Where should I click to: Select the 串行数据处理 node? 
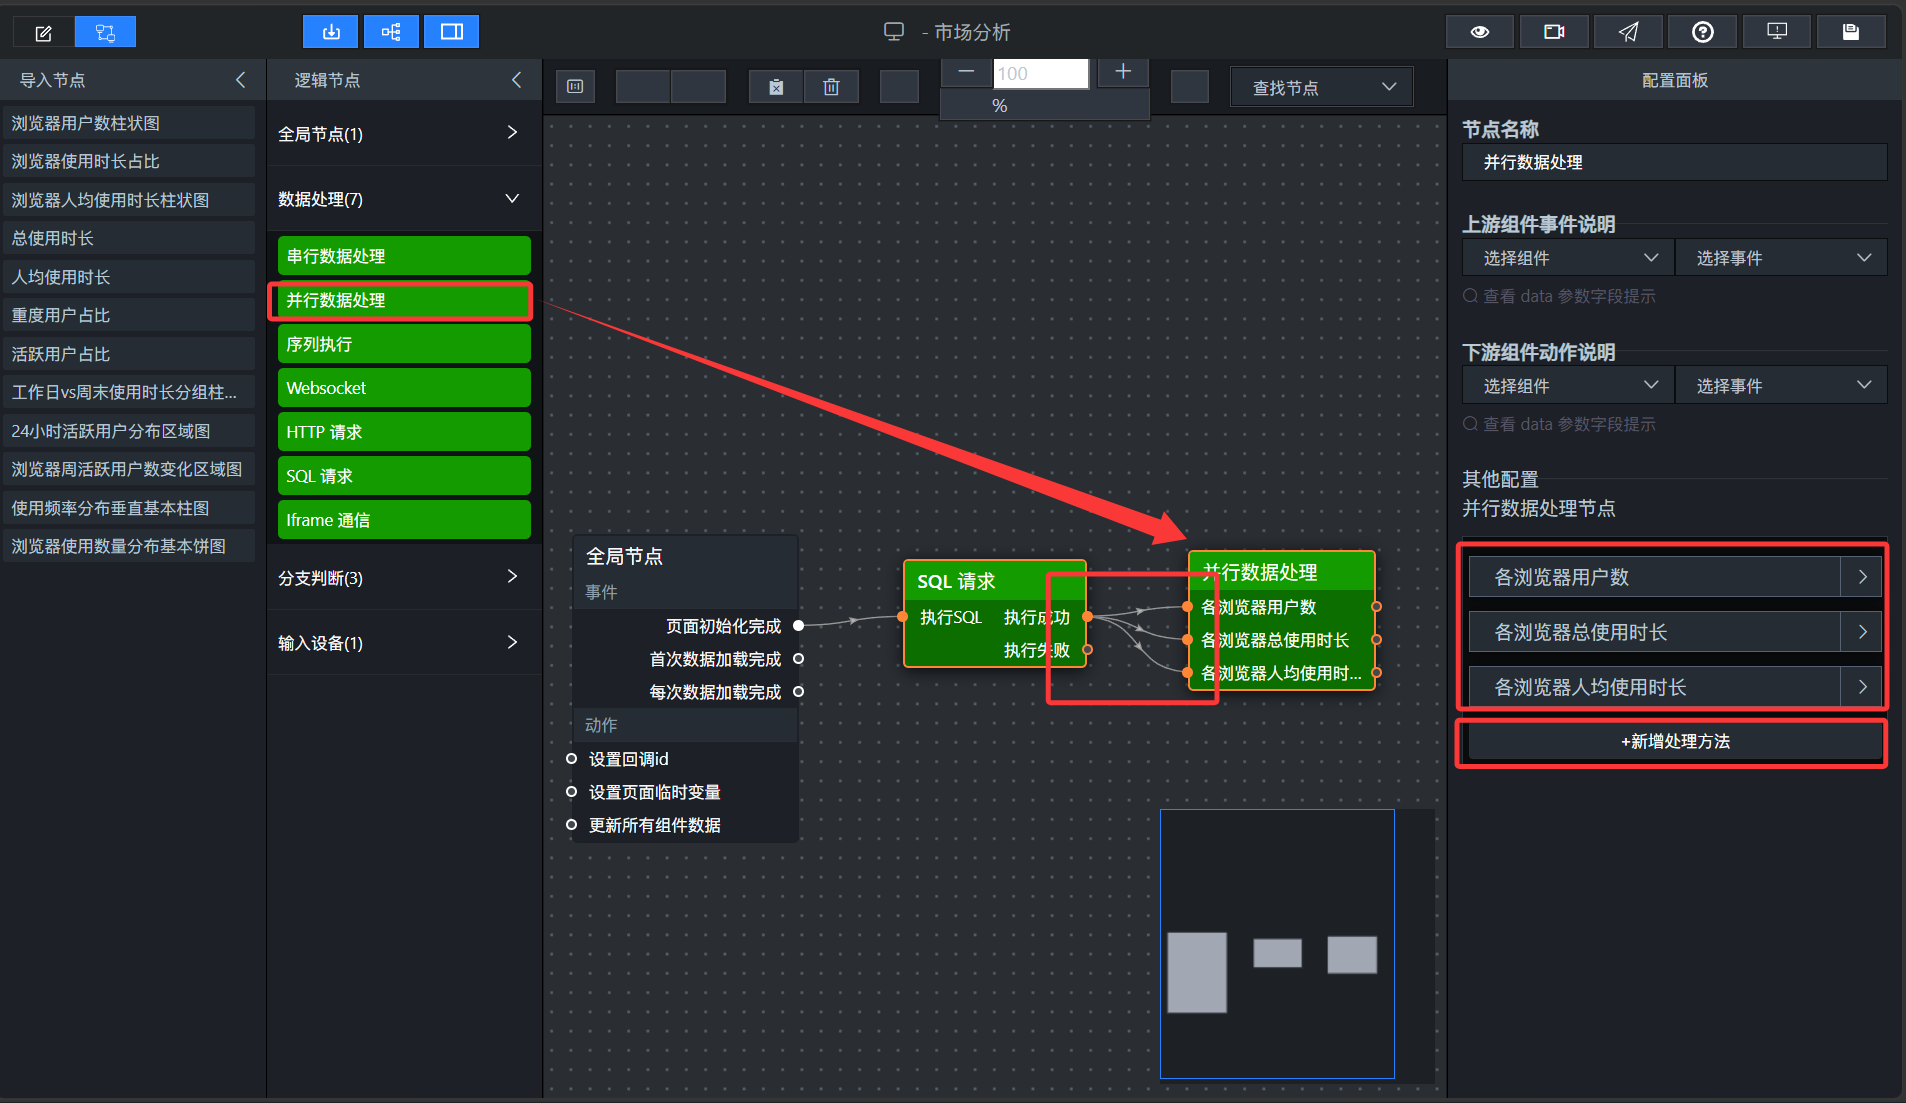404,256
